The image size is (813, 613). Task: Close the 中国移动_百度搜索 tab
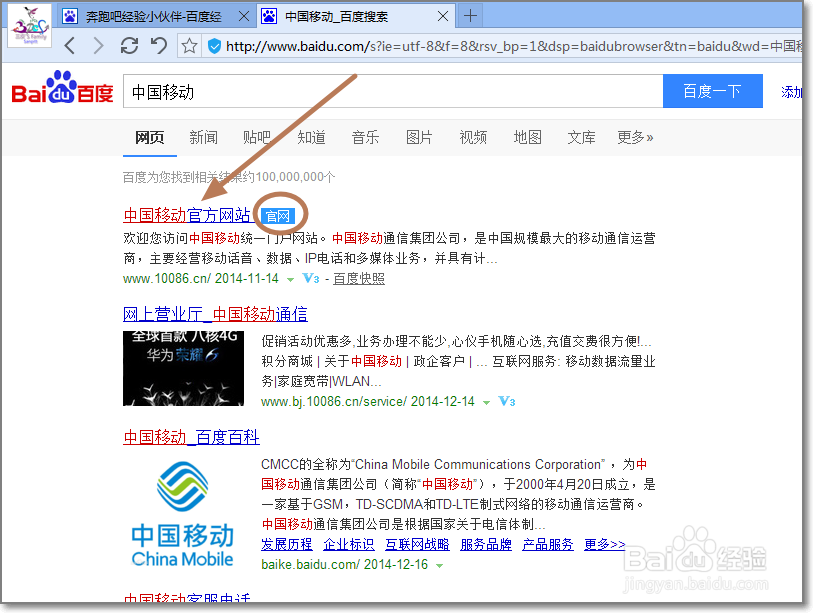point(443,17)
